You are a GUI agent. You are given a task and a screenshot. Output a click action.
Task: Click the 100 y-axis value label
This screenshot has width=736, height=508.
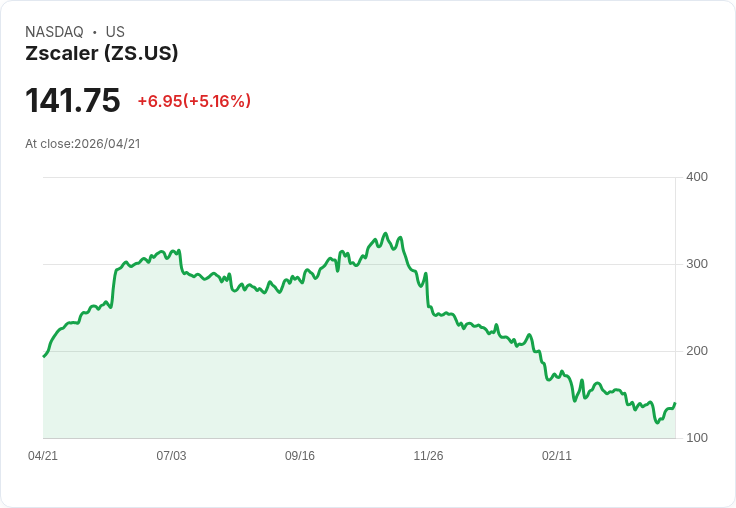(697, 438)
